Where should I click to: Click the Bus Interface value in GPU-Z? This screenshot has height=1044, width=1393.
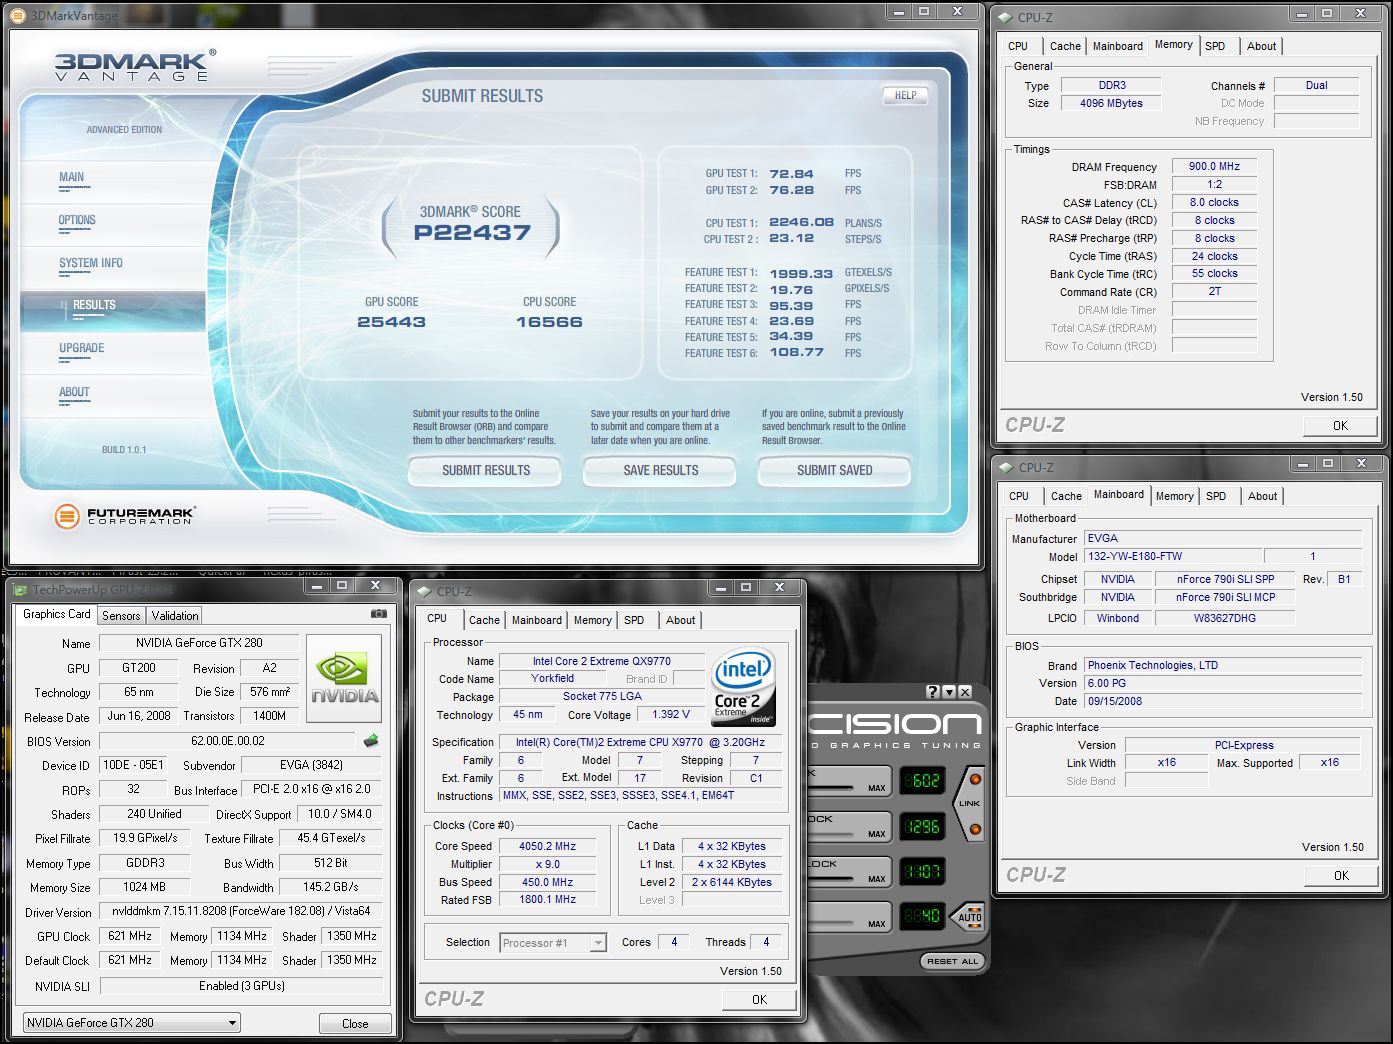pos(312,789)
